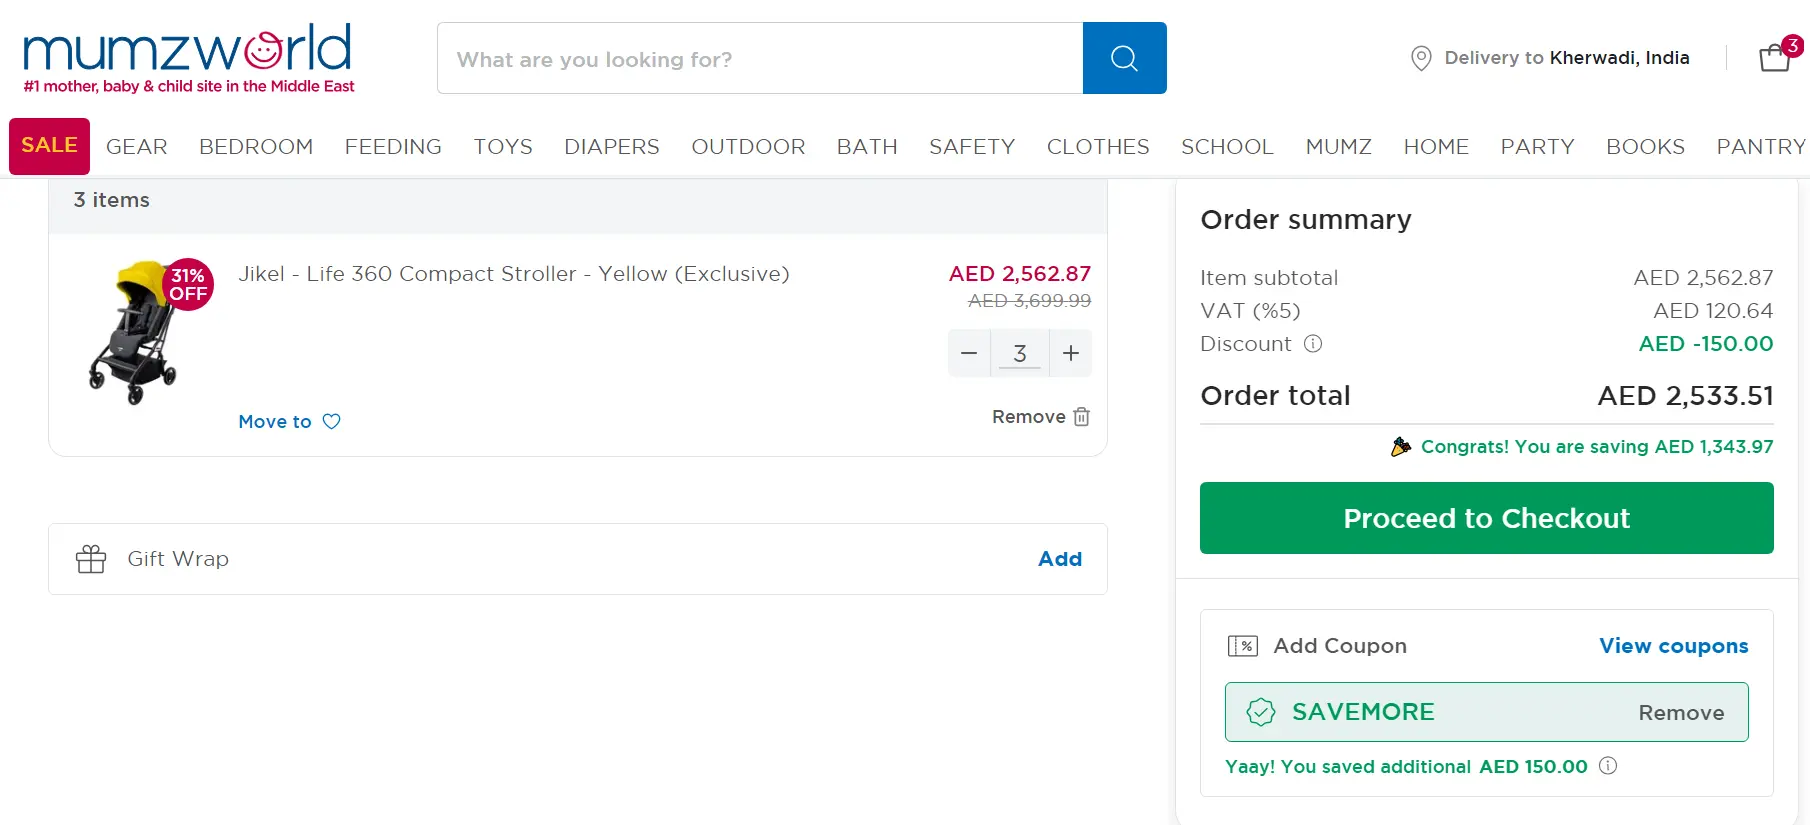This screenshot has height=825, width=1810.
Task: Click the Add Coupon label
Action: coord(1340,646)
